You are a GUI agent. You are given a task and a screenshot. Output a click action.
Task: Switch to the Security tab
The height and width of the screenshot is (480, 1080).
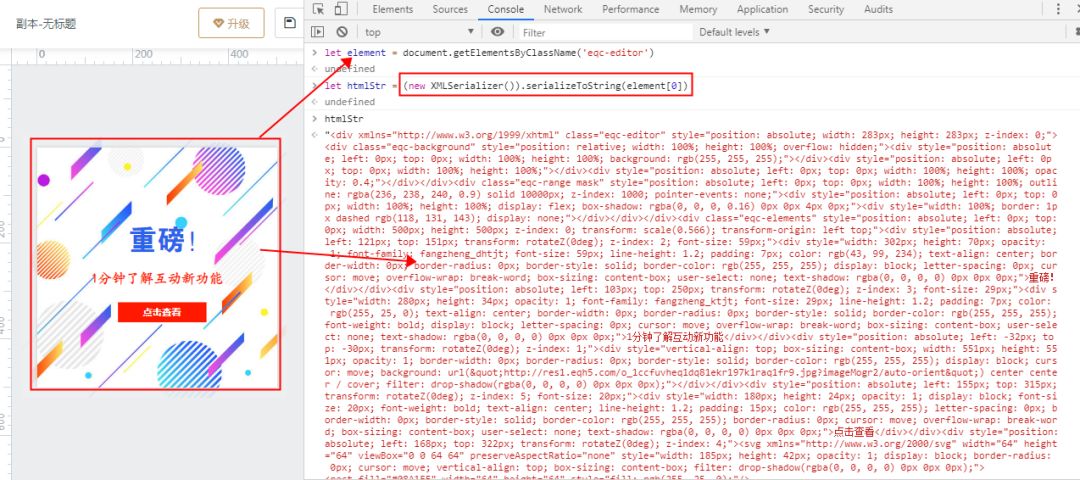tap(826, 9)
